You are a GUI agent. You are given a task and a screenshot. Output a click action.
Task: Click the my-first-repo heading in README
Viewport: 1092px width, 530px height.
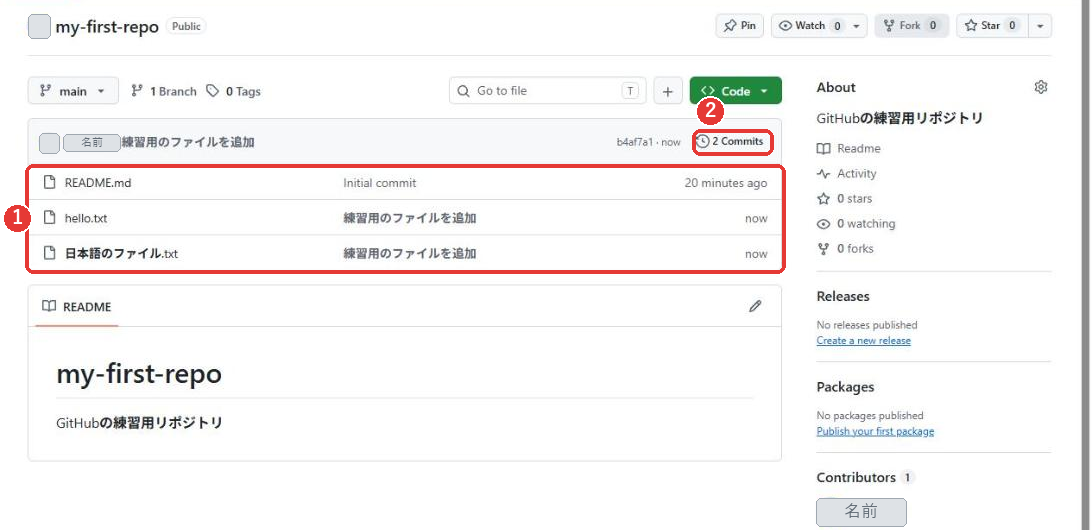coord(139,374)
